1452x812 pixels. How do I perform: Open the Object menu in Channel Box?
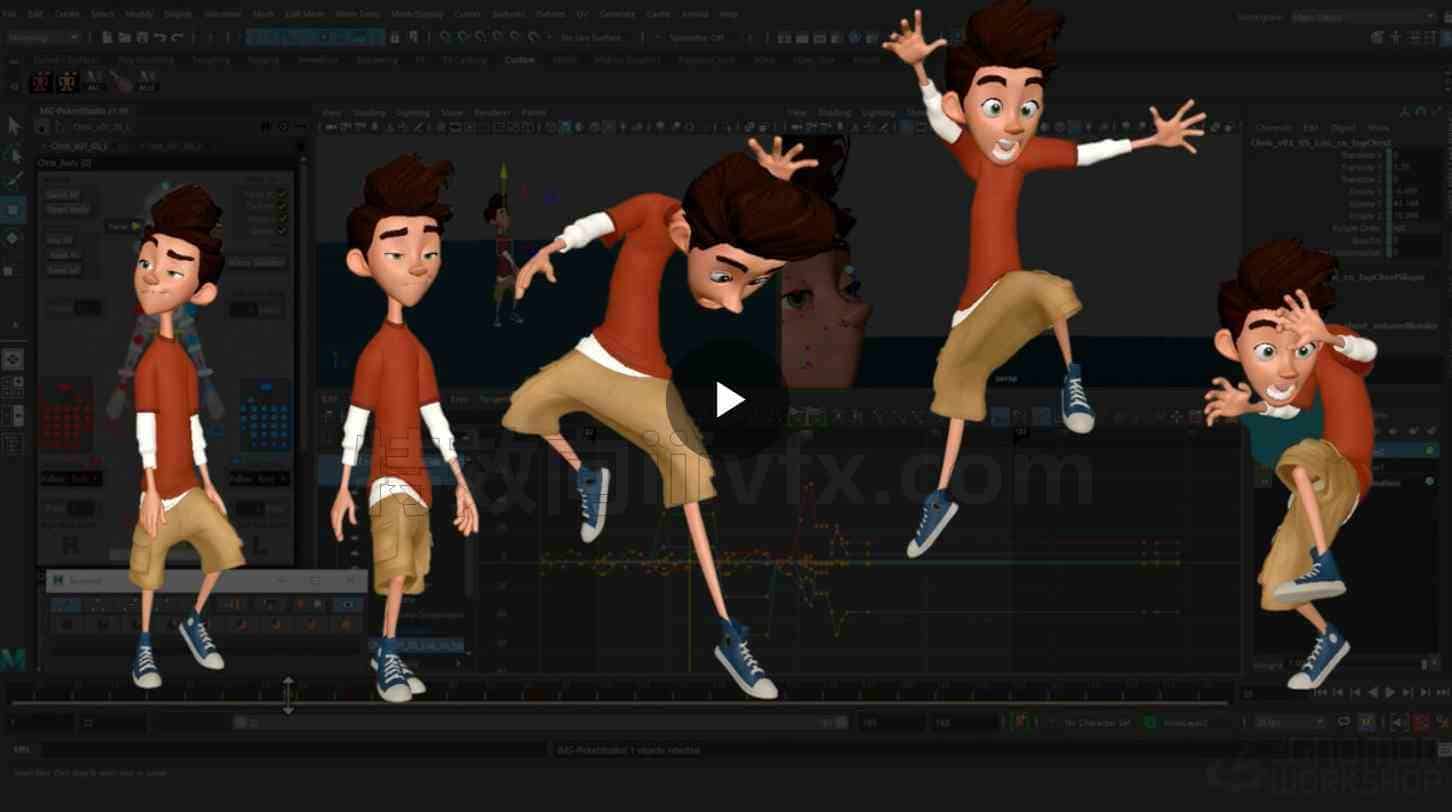(1343, 128)
